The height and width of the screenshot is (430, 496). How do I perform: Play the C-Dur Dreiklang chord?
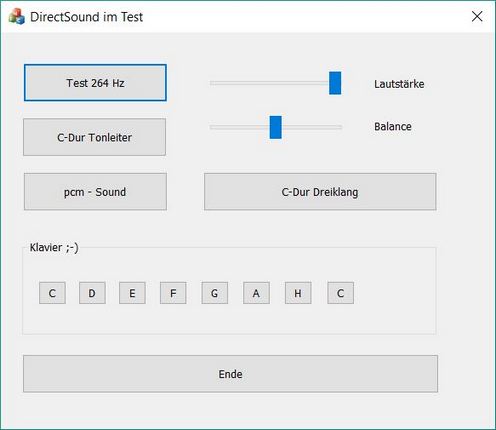tap(320, 192)
